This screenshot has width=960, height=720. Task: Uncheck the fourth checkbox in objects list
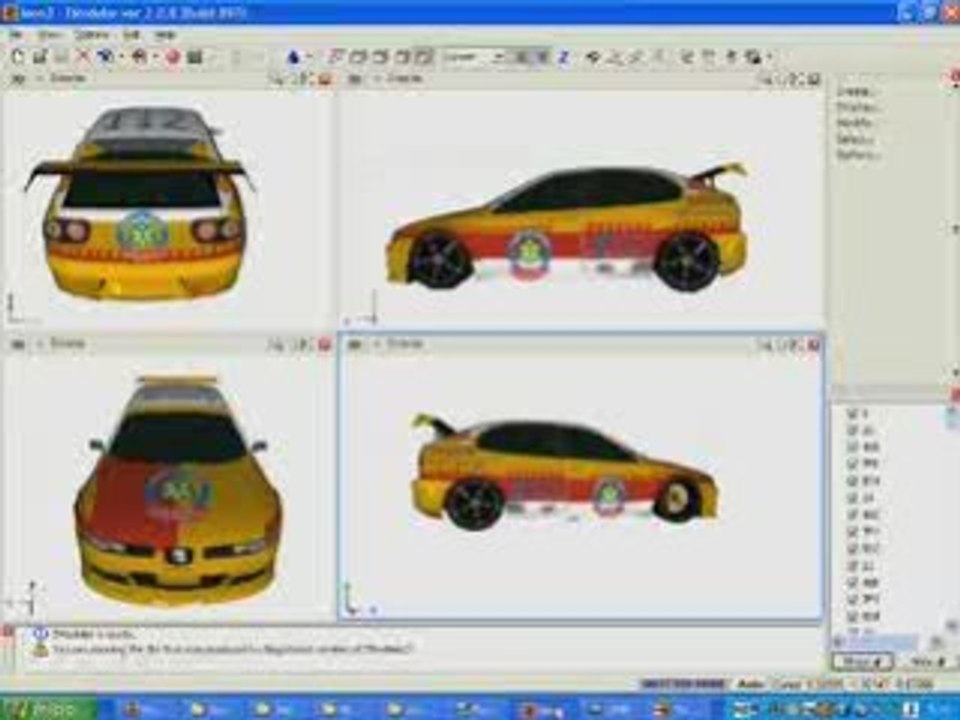coord(852,463)
